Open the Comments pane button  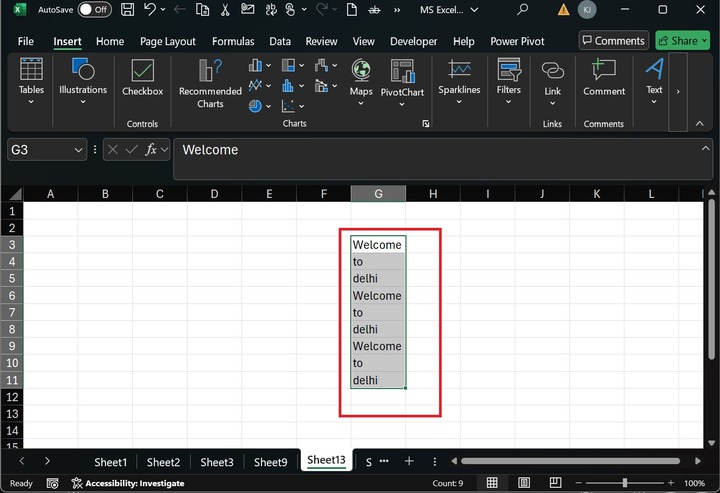tap(613, 41)
